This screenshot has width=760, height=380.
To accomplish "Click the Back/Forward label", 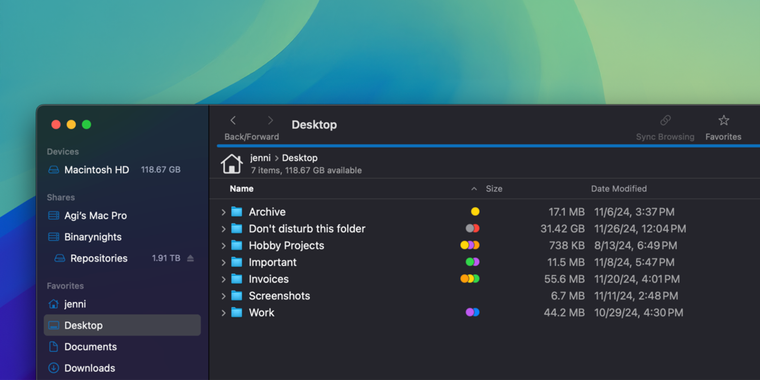I will [252, 137].
